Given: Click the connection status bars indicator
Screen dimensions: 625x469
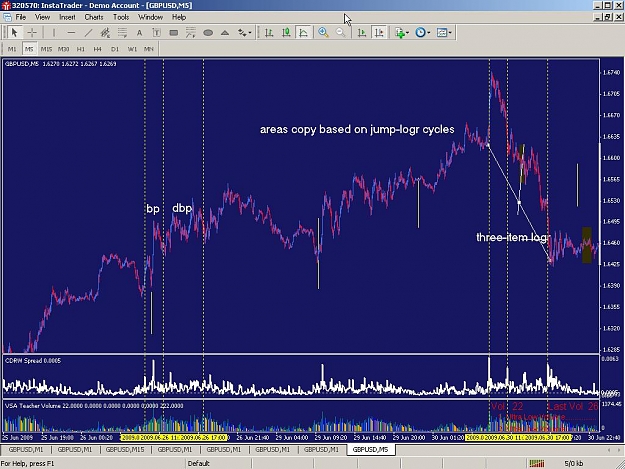Looking at the screenshot, I should 537,463.
